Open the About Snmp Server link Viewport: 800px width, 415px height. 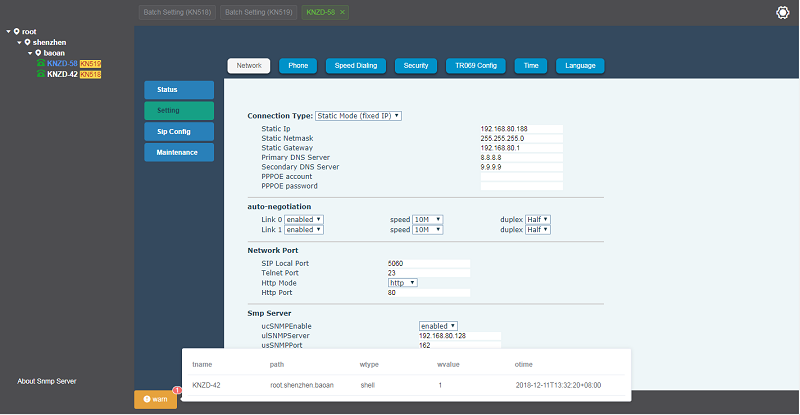[47, 381]
